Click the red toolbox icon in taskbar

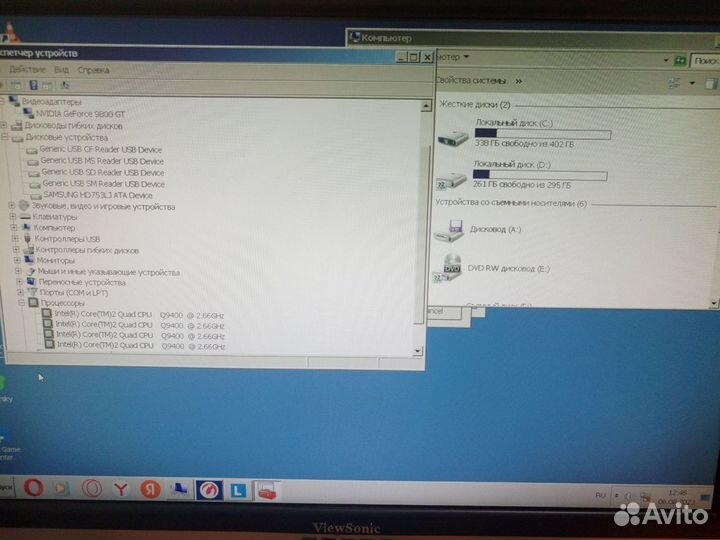point(267,491)
